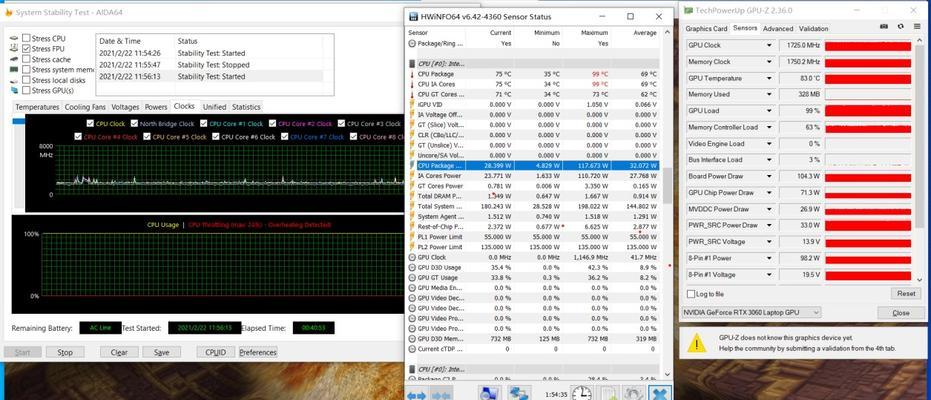Click HWiNFO log file icon
The width and height of the screenshot is (931, 400).
[x=608, y=394]
